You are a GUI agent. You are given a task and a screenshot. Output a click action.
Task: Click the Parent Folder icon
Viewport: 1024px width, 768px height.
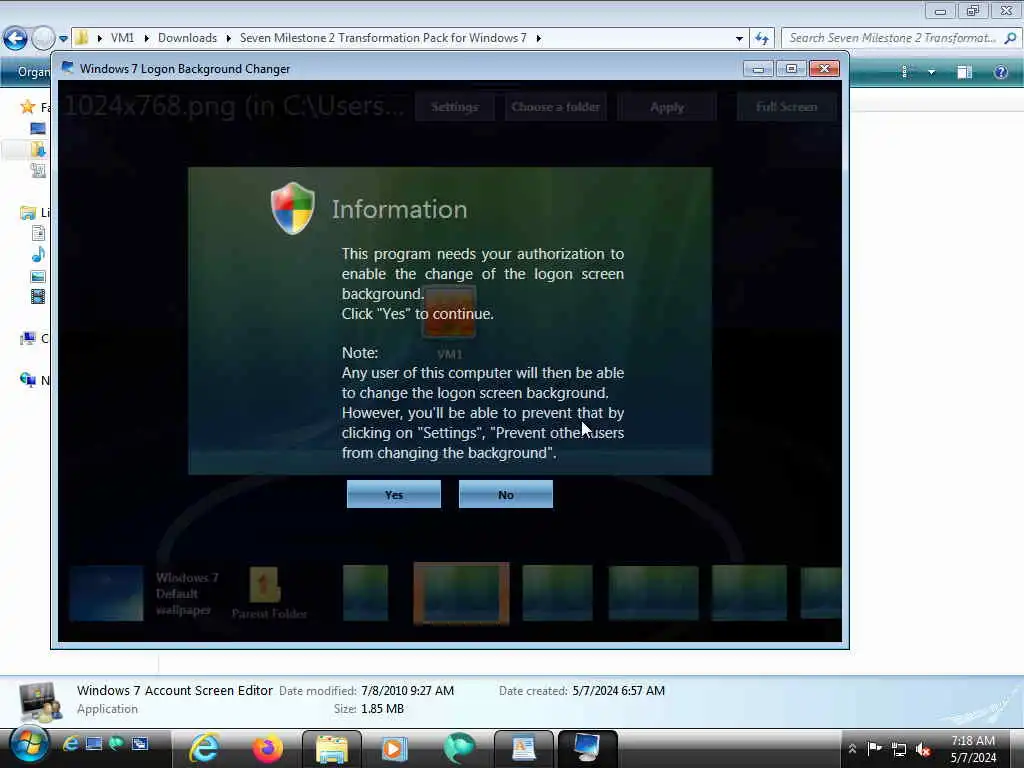point(265,584)
